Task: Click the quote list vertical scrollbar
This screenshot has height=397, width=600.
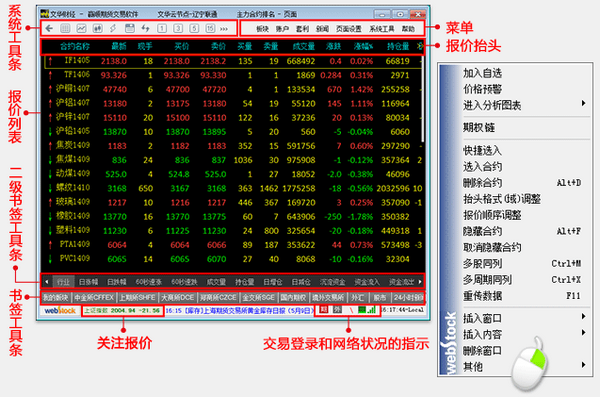Action: [x=423, y=100]
